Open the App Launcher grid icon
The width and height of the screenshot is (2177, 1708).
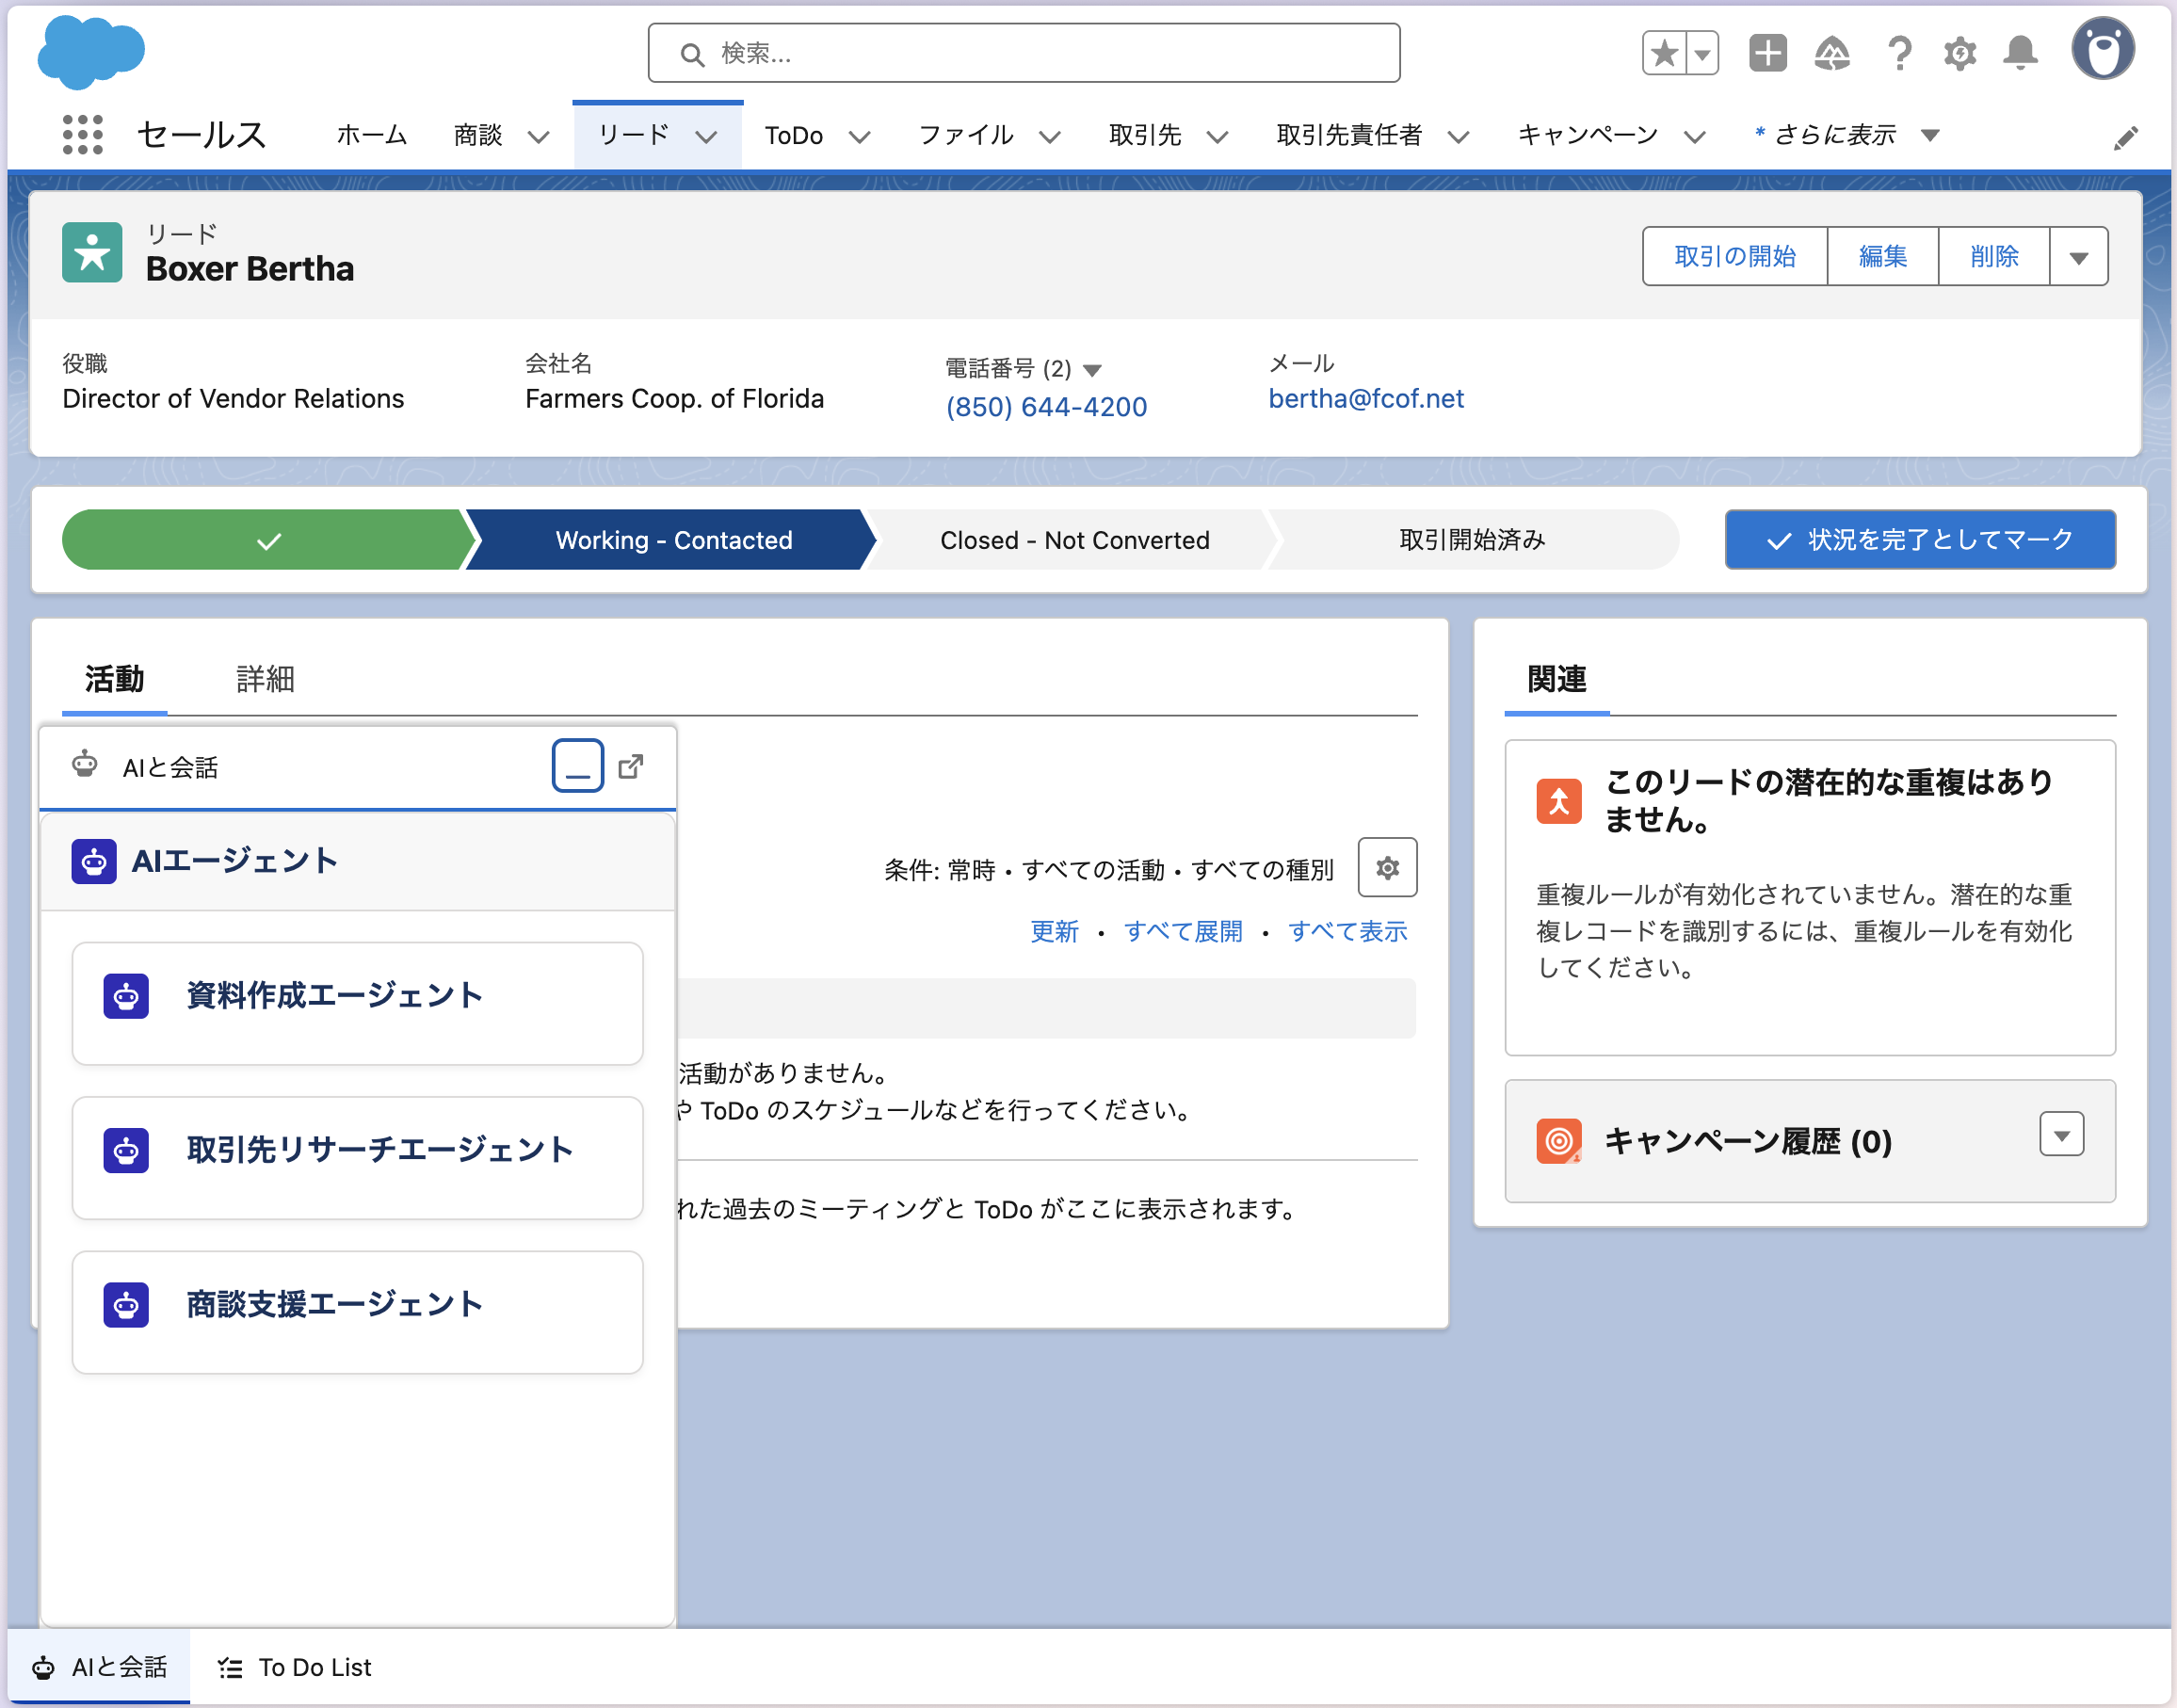click(x=82, y=134)
